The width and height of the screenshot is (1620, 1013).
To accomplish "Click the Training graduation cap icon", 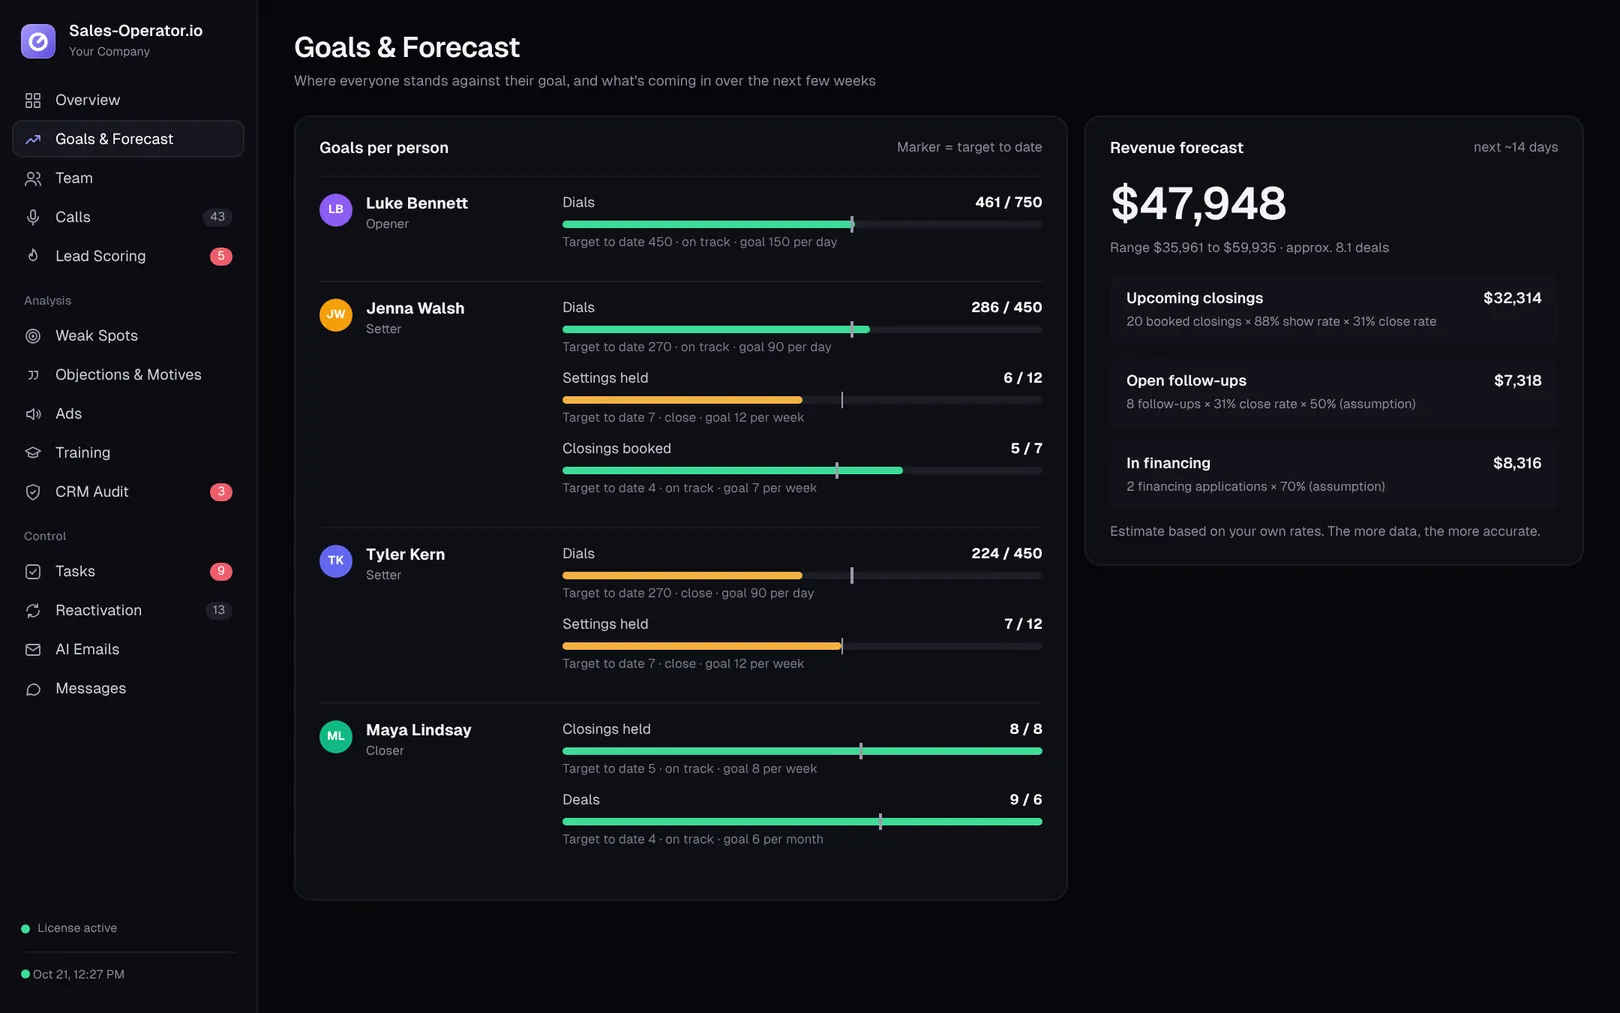I will [x=33, y=453].
